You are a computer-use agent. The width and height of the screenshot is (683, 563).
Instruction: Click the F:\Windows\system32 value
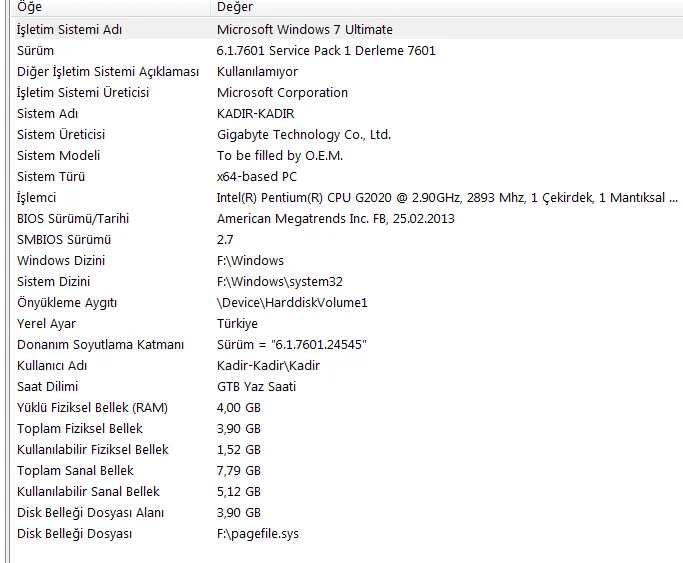click(x=280, y=281)
